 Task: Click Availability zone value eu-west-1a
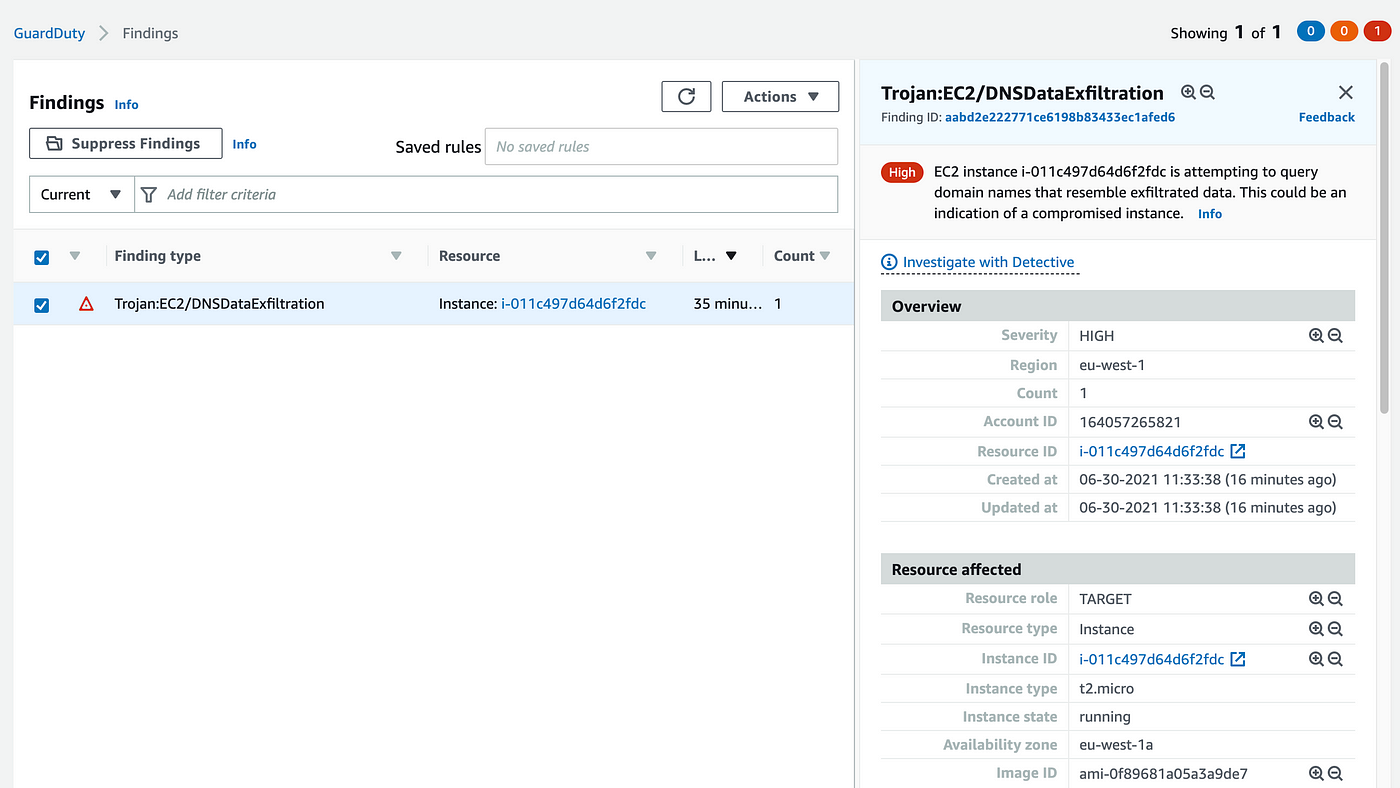1116,745
